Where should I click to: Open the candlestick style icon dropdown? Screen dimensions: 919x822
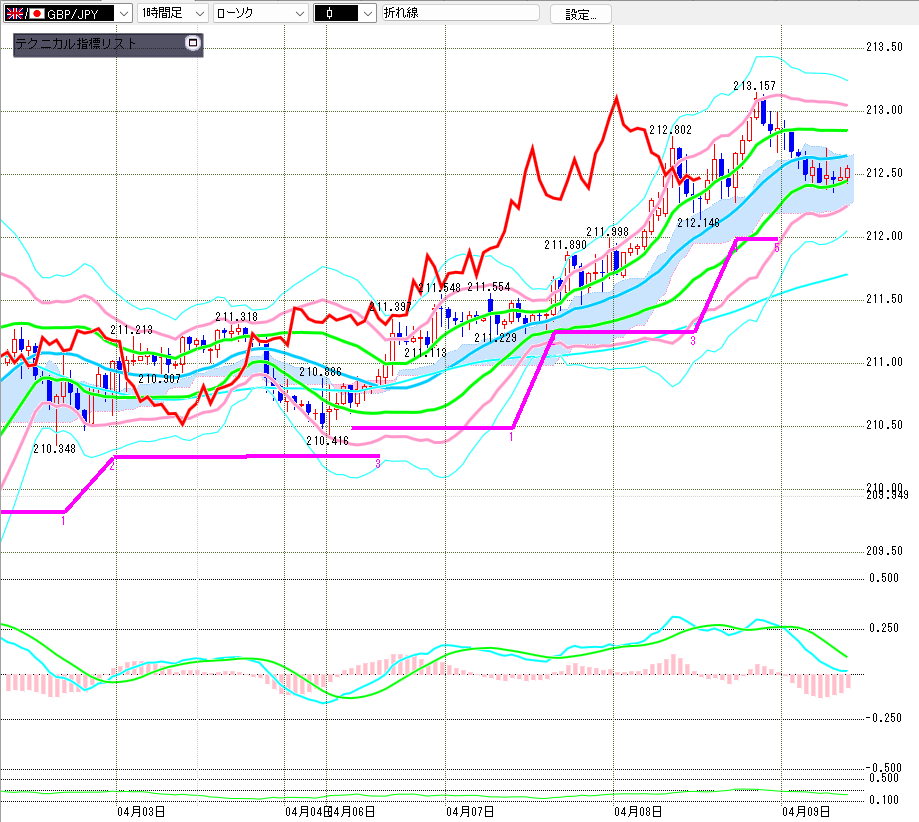pyautogui.click(x=367, y=13)
